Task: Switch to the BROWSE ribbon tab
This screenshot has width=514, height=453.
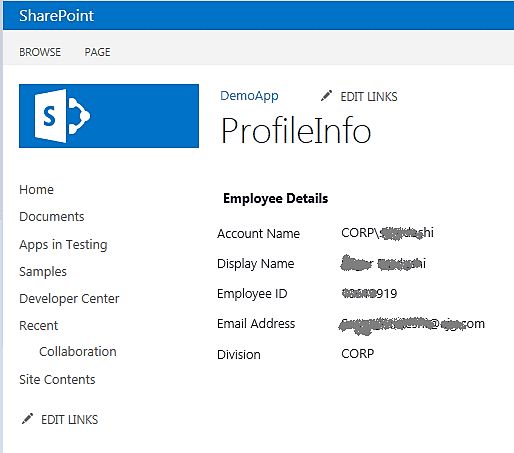Action: pos(40,52)
